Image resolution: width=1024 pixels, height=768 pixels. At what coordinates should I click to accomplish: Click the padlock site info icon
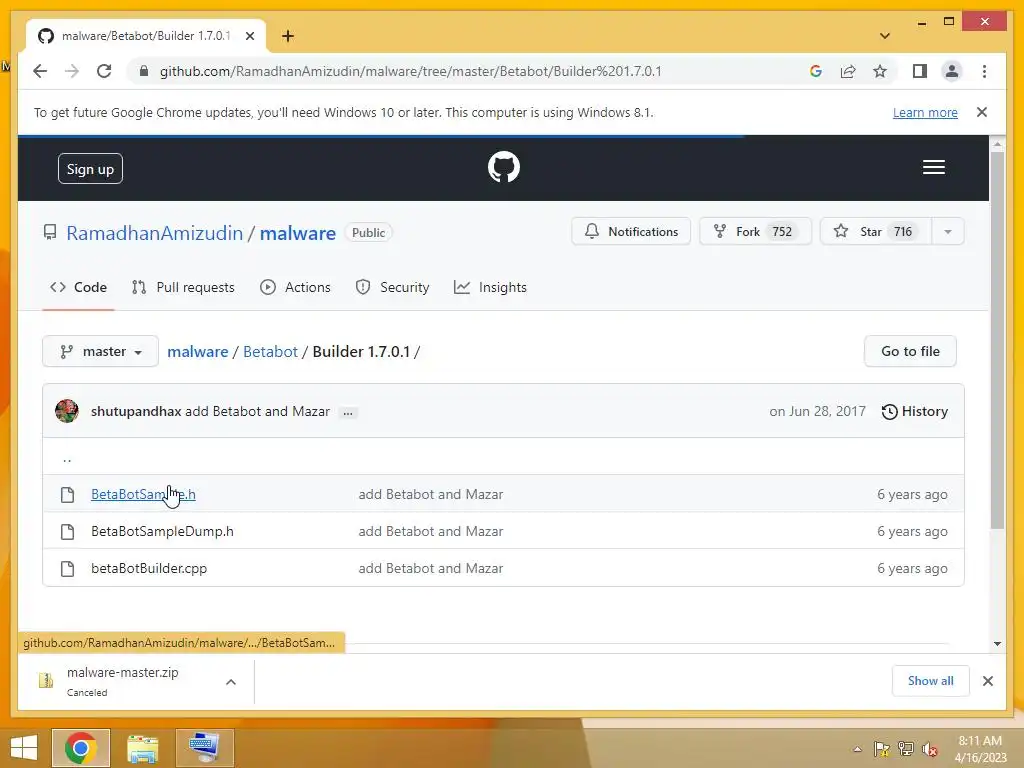click(144, 71)
